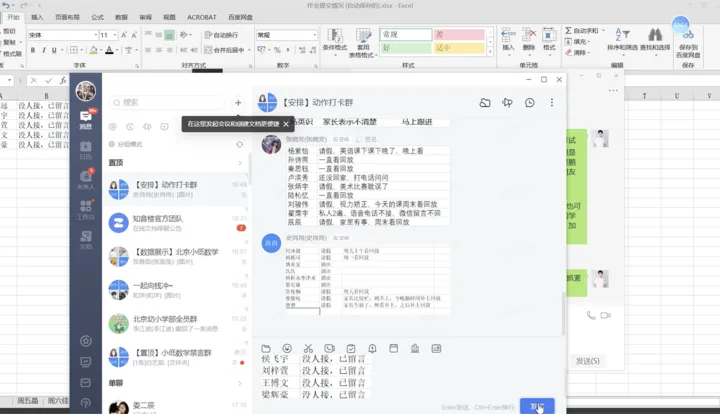Open the fill color dropdown arrow in Excel

[101, 50]
